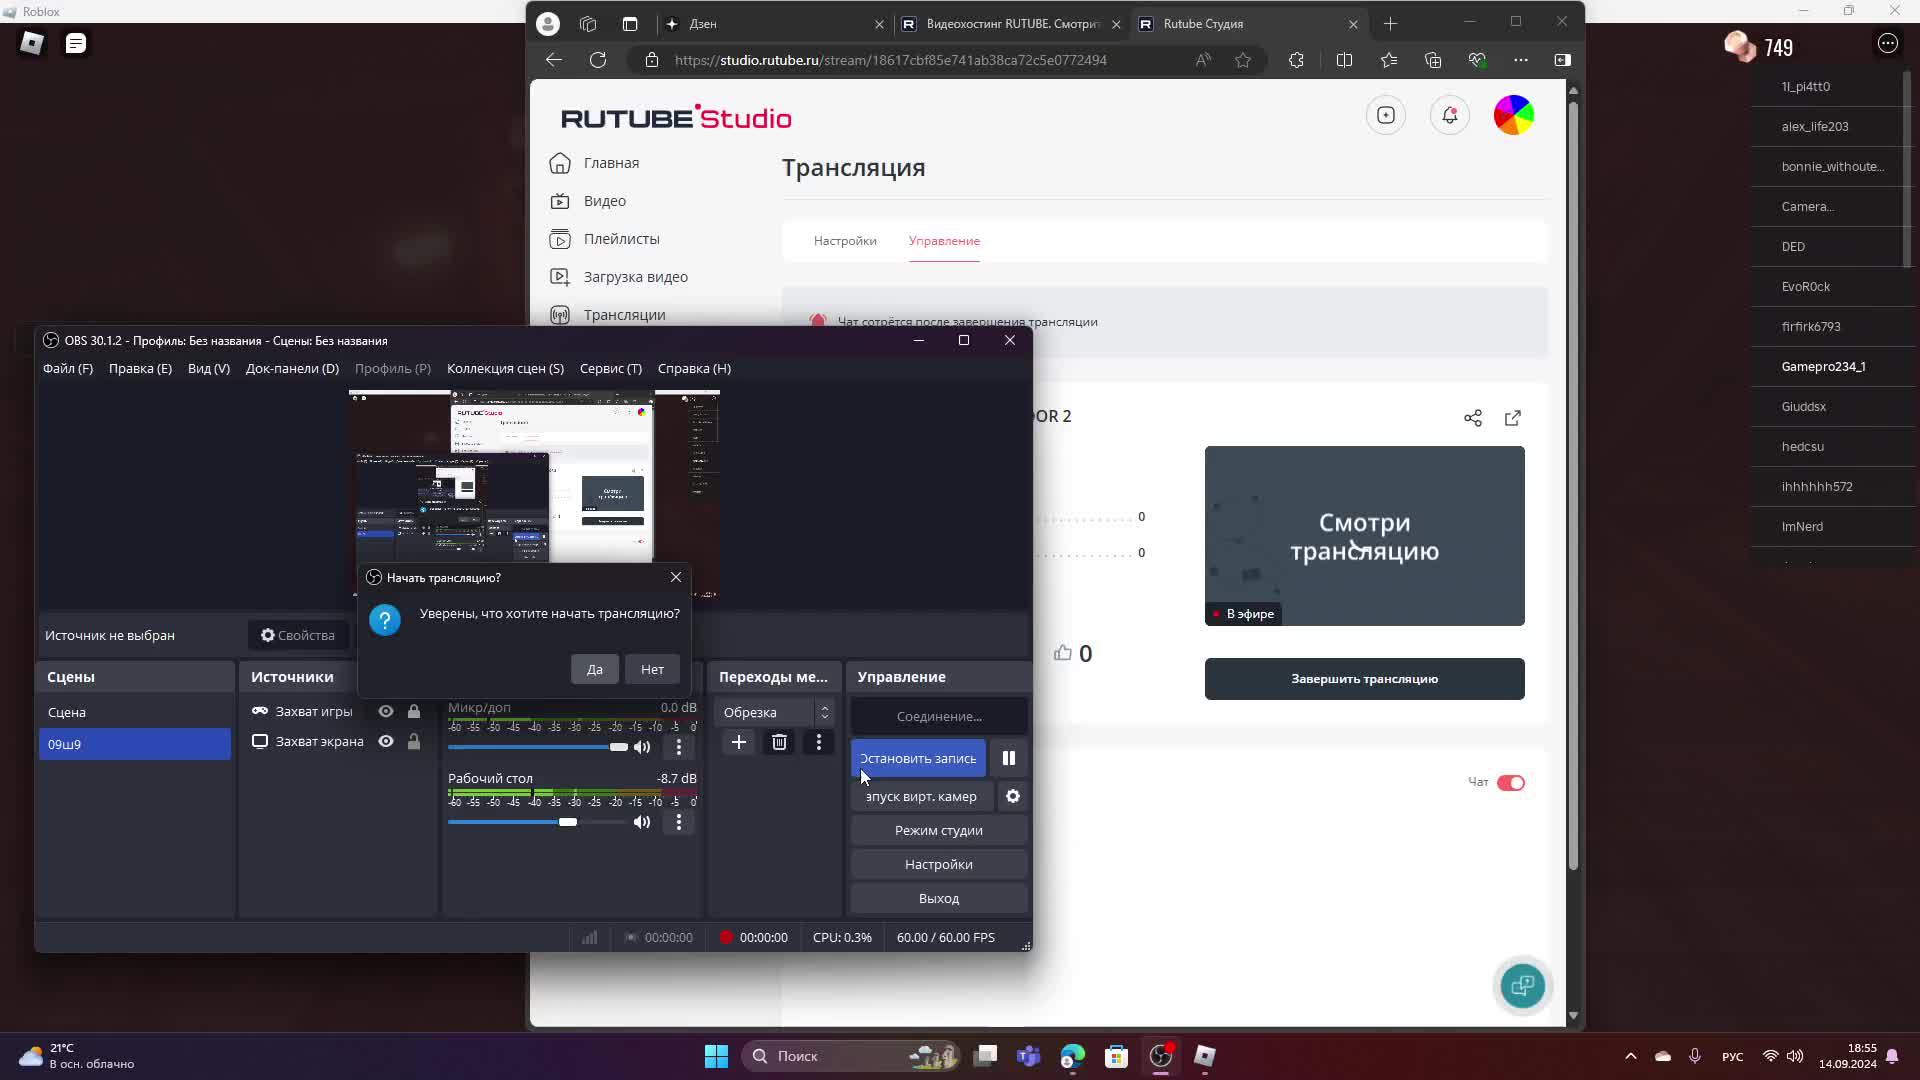Open Загрузка видео in sidebar

(x=636, y=277)
